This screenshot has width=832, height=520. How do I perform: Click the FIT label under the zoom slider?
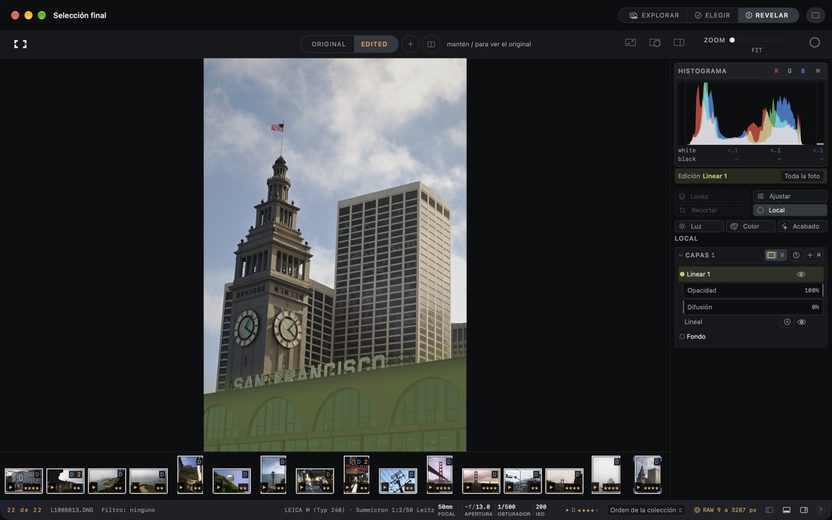point(757,50)
